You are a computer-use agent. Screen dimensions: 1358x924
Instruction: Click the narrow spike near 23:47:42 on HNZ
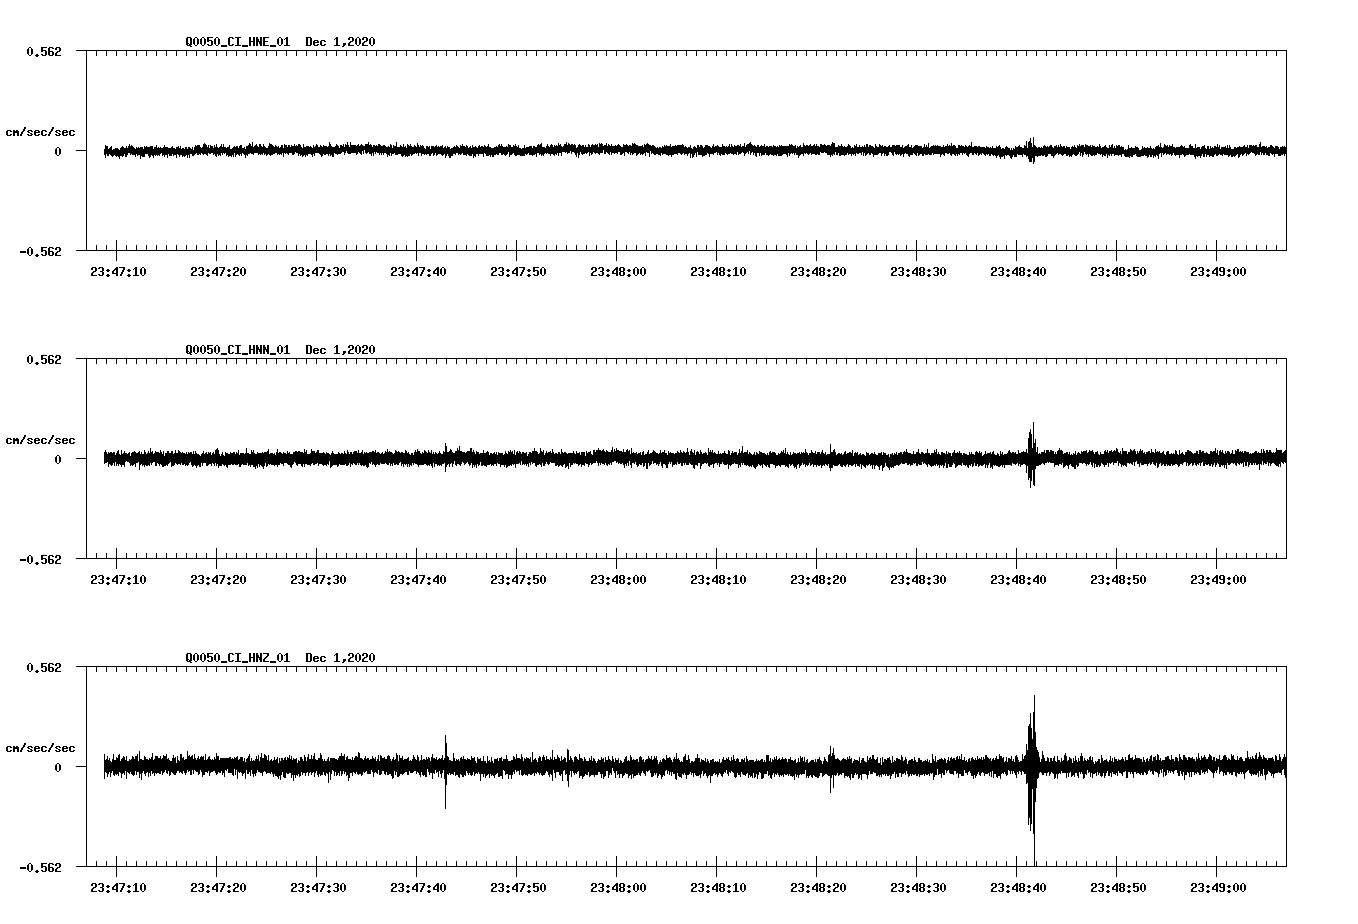click(x=446, y=770)
